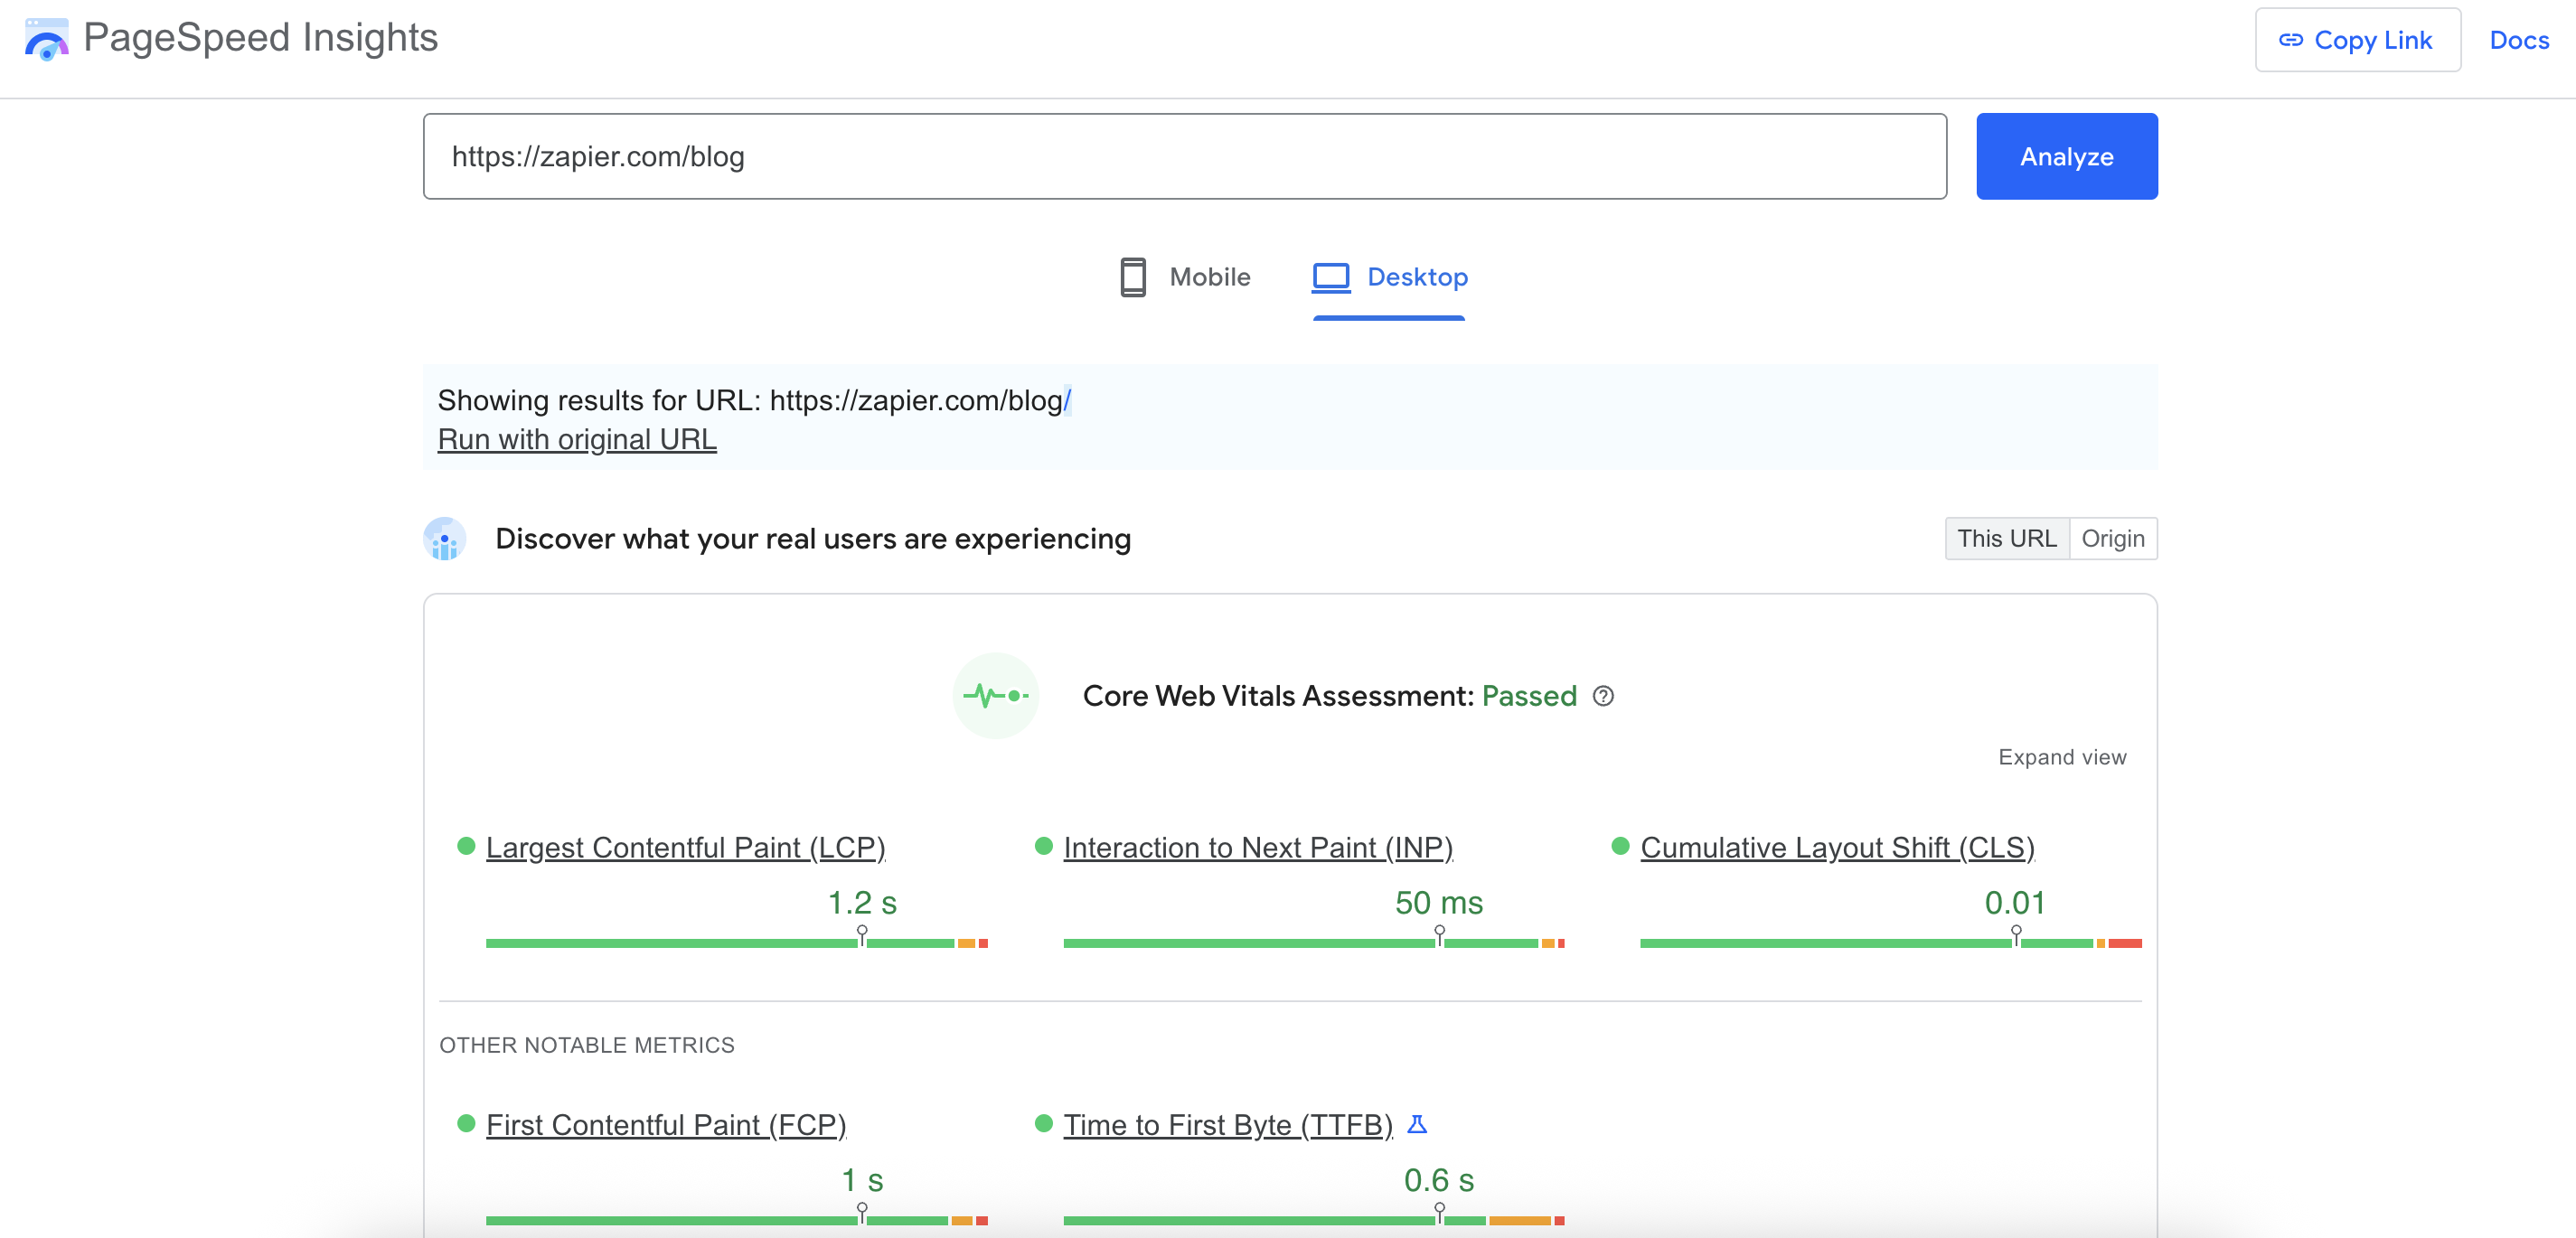
Task: Click the green dot beside TTFB
Action: 1043,1123
